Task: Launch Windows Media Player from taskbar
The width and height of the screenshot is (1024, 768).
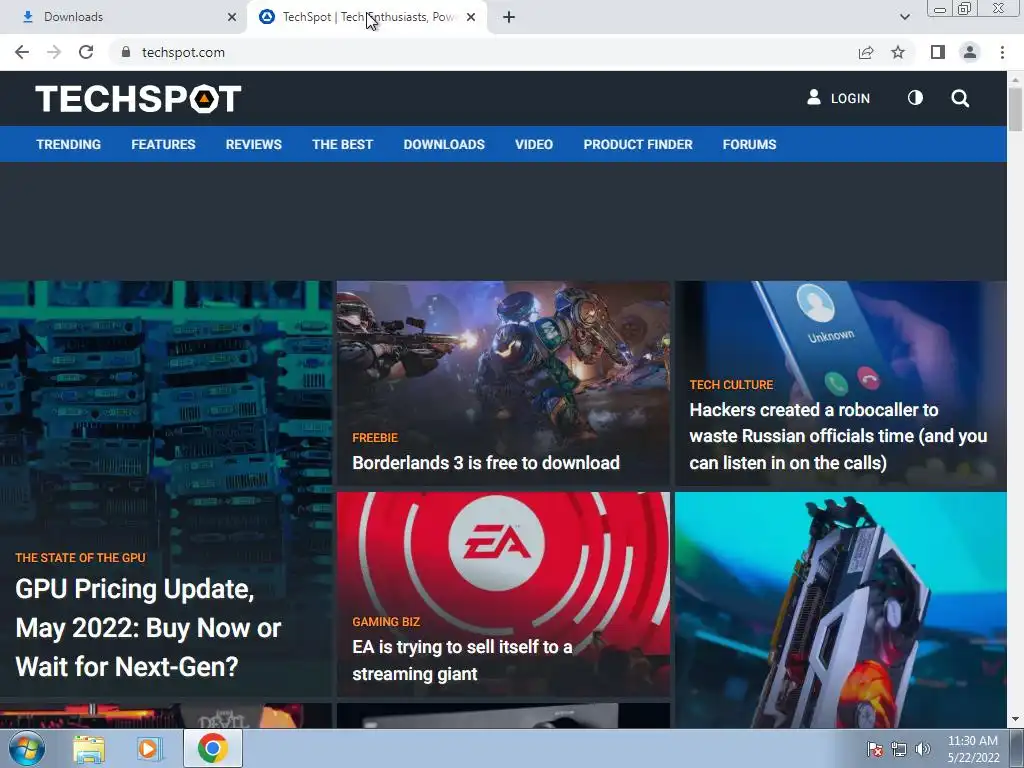Action: click(x=148, y=748)
